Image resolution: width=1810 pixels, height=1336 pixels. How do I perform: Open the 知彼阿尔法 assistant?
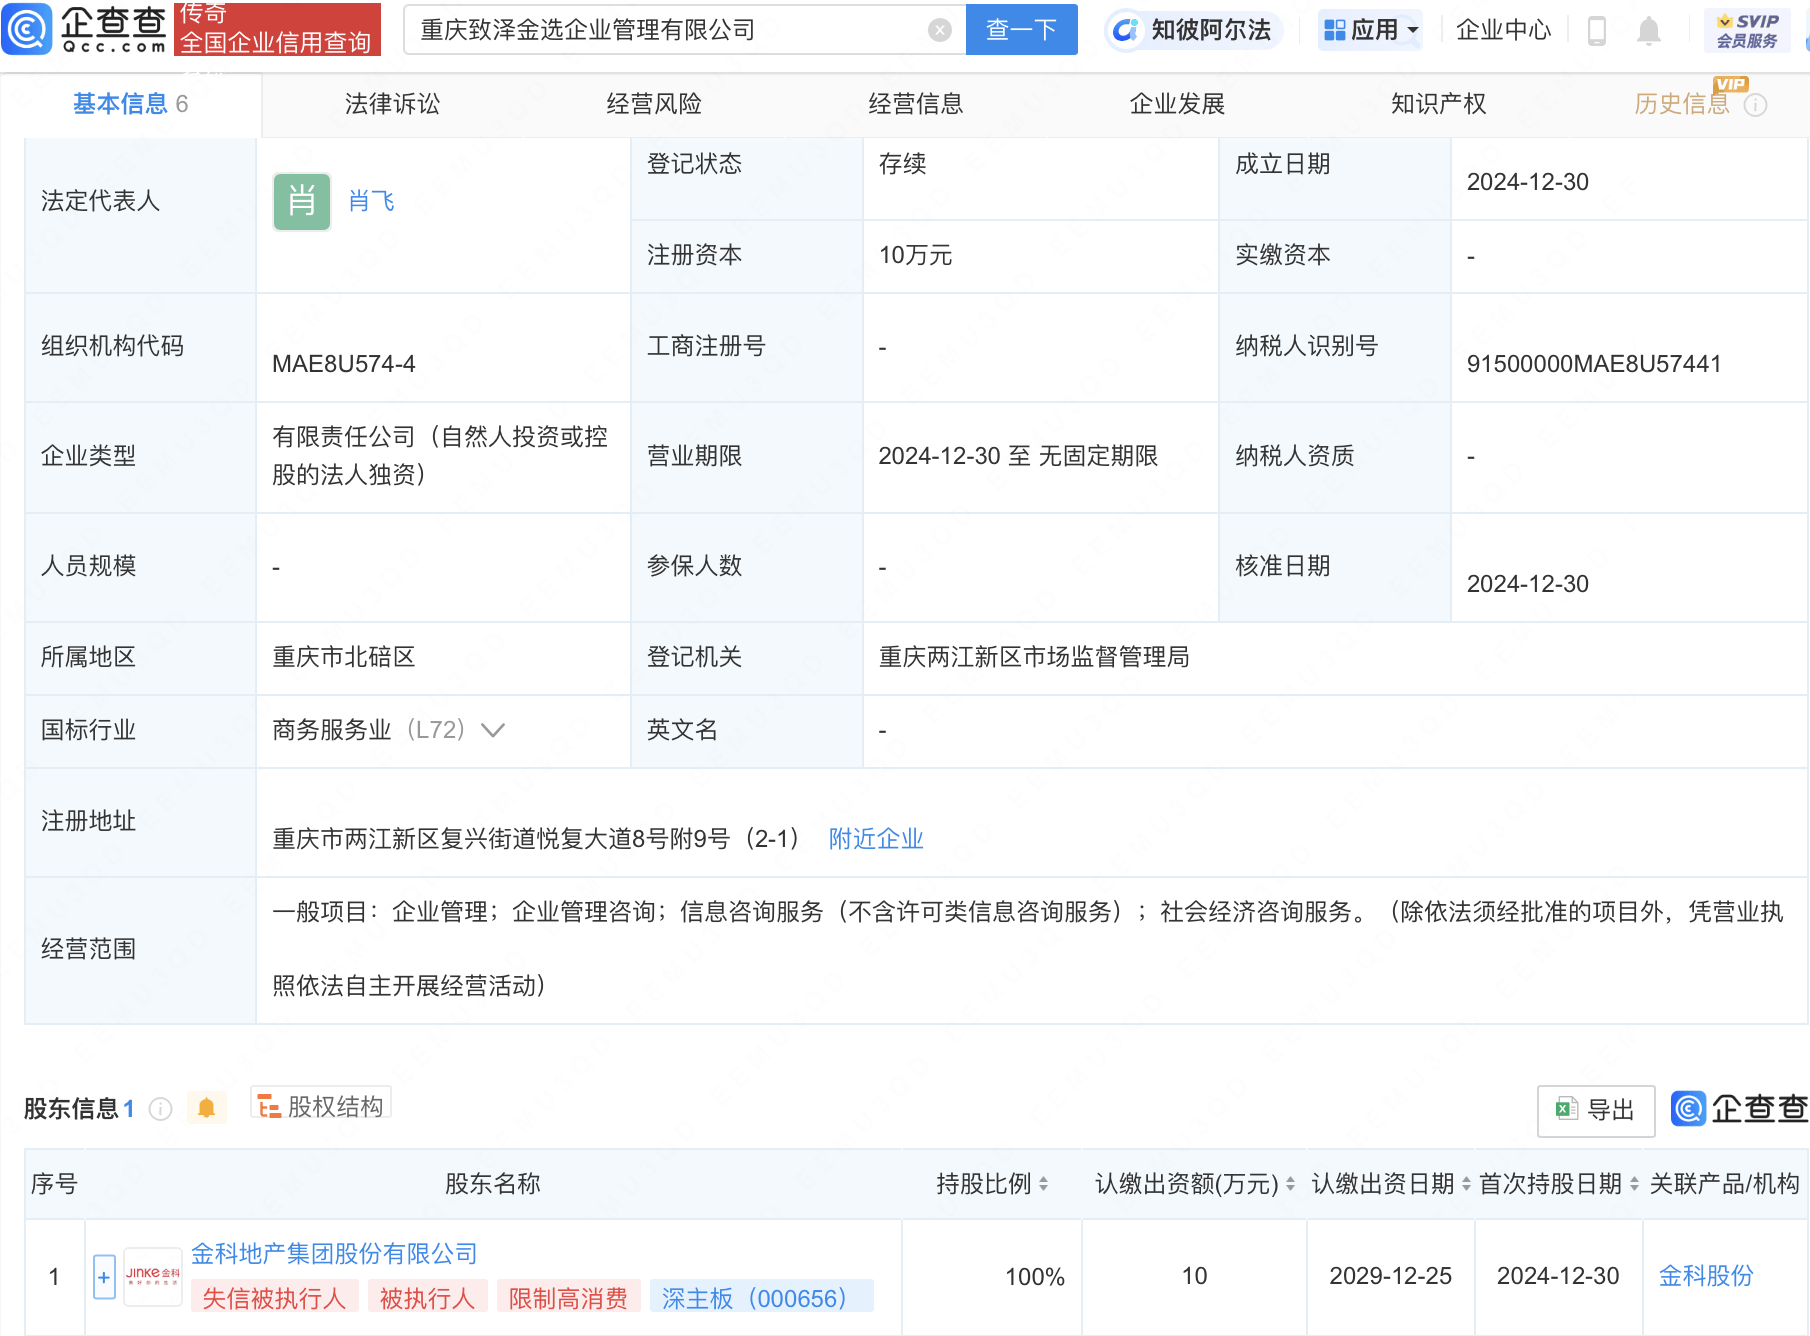(1194, 30)
